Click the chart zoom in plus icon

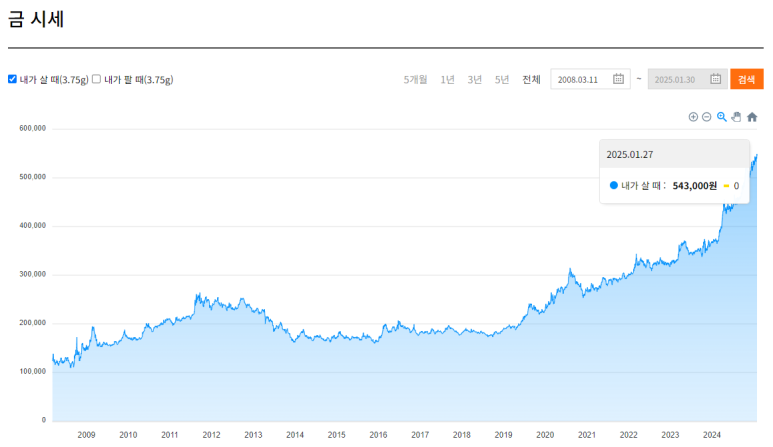click(x=693, y=117)
